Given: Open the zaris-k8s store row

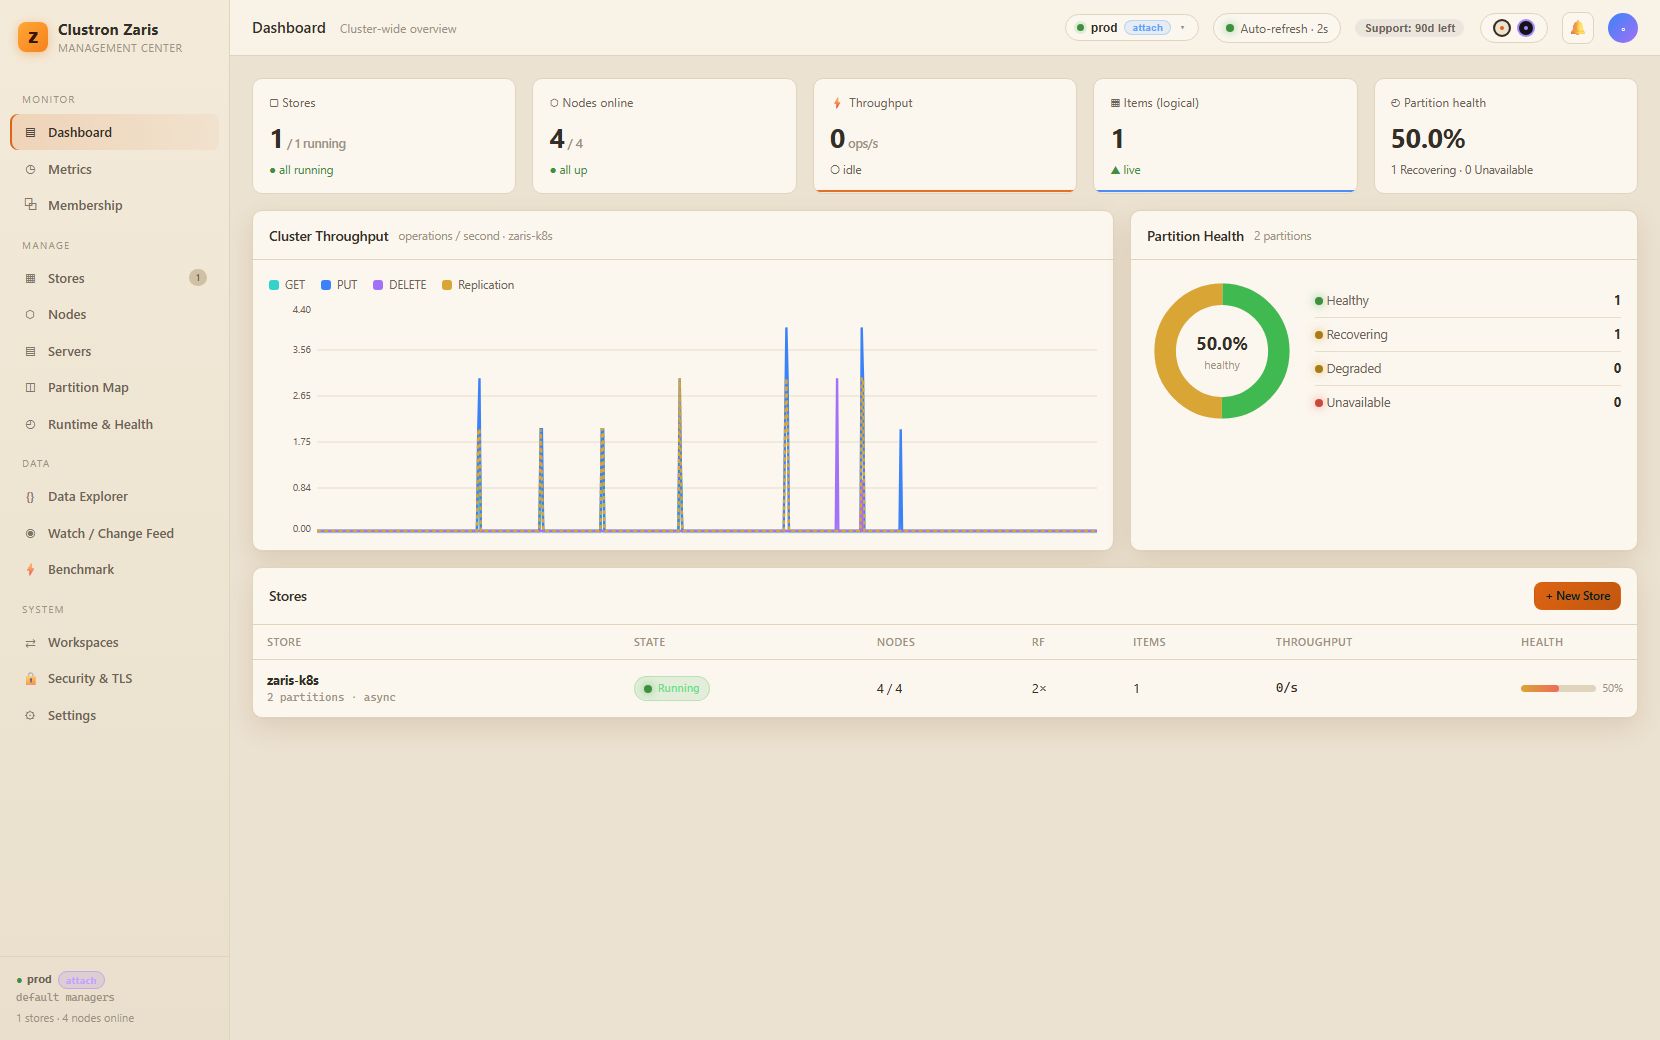Looking at the screenshot, I should point(945,688).
